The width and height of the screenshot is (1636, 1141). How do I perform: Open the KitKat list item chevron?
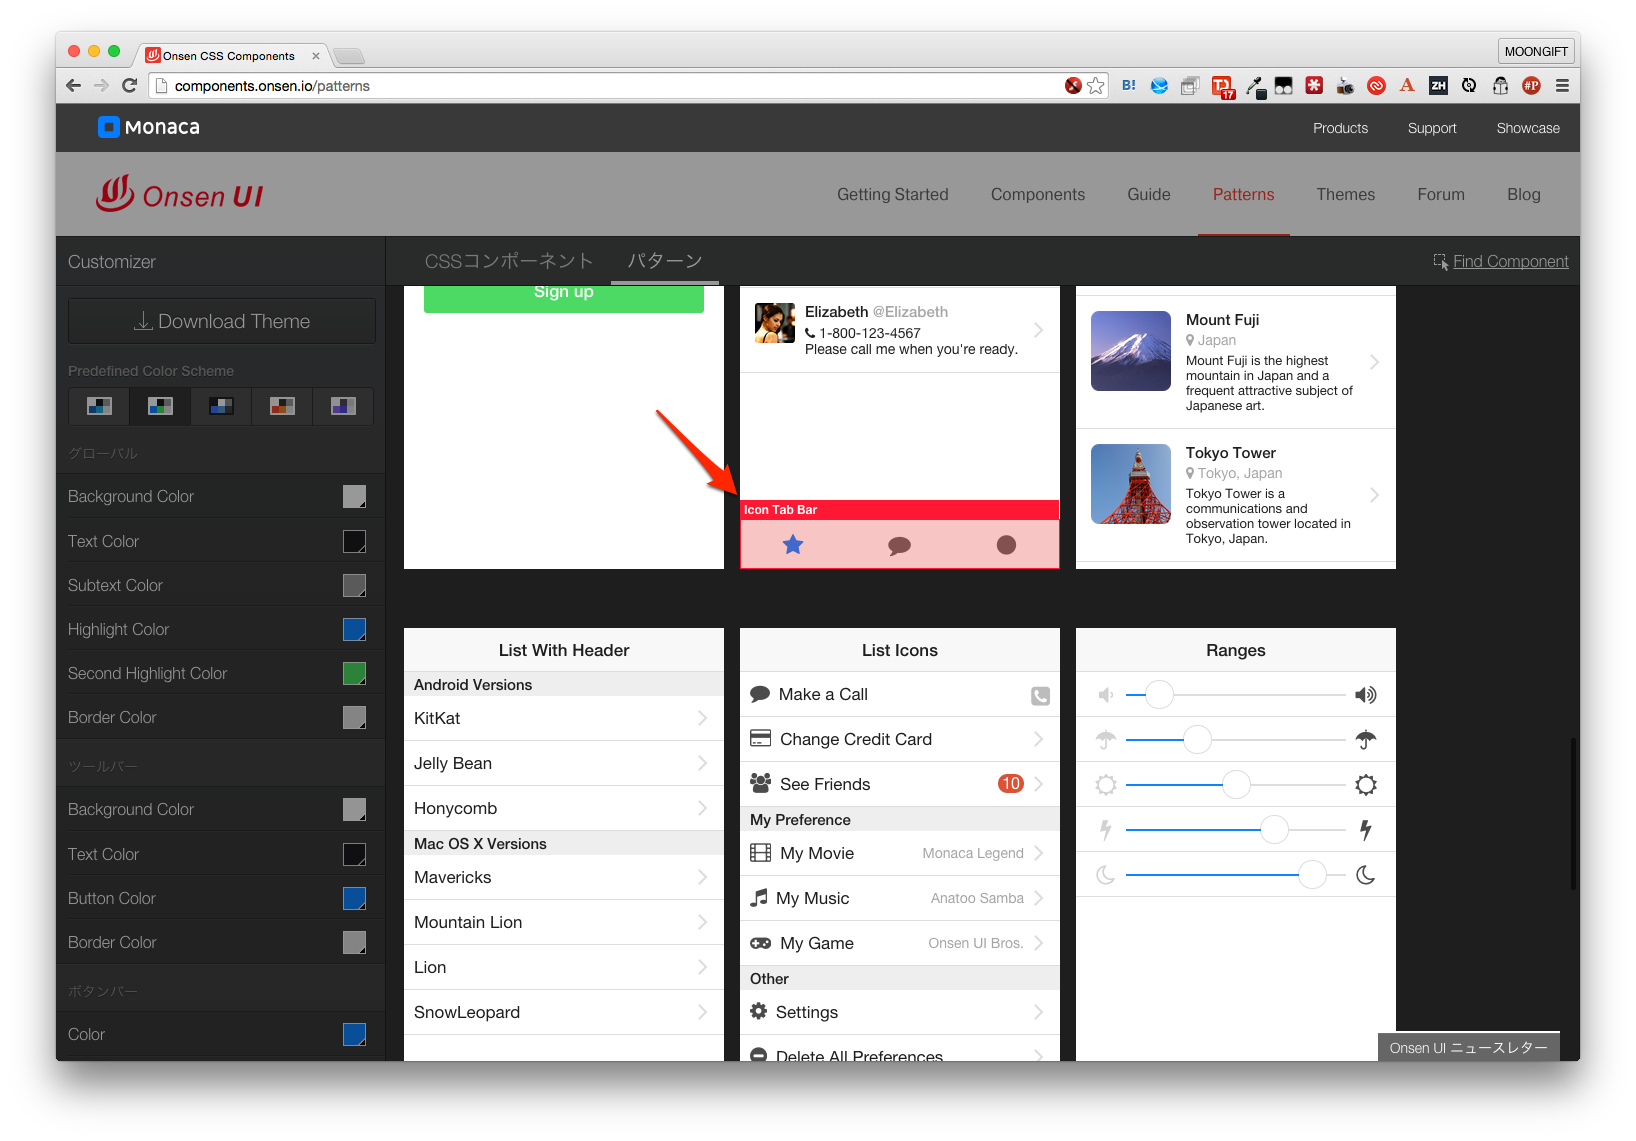(702, 718)
